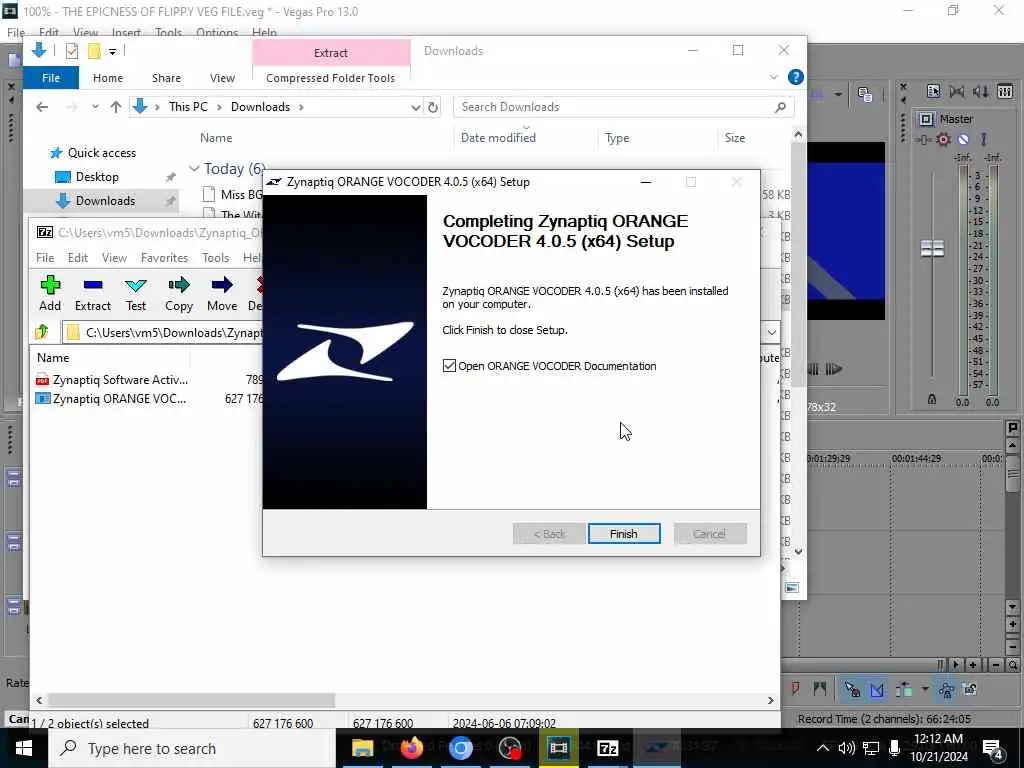Open Mixer Preferences icon in Vegas mixer
The width and height of the screenshot is (1024, 768).
933,91
